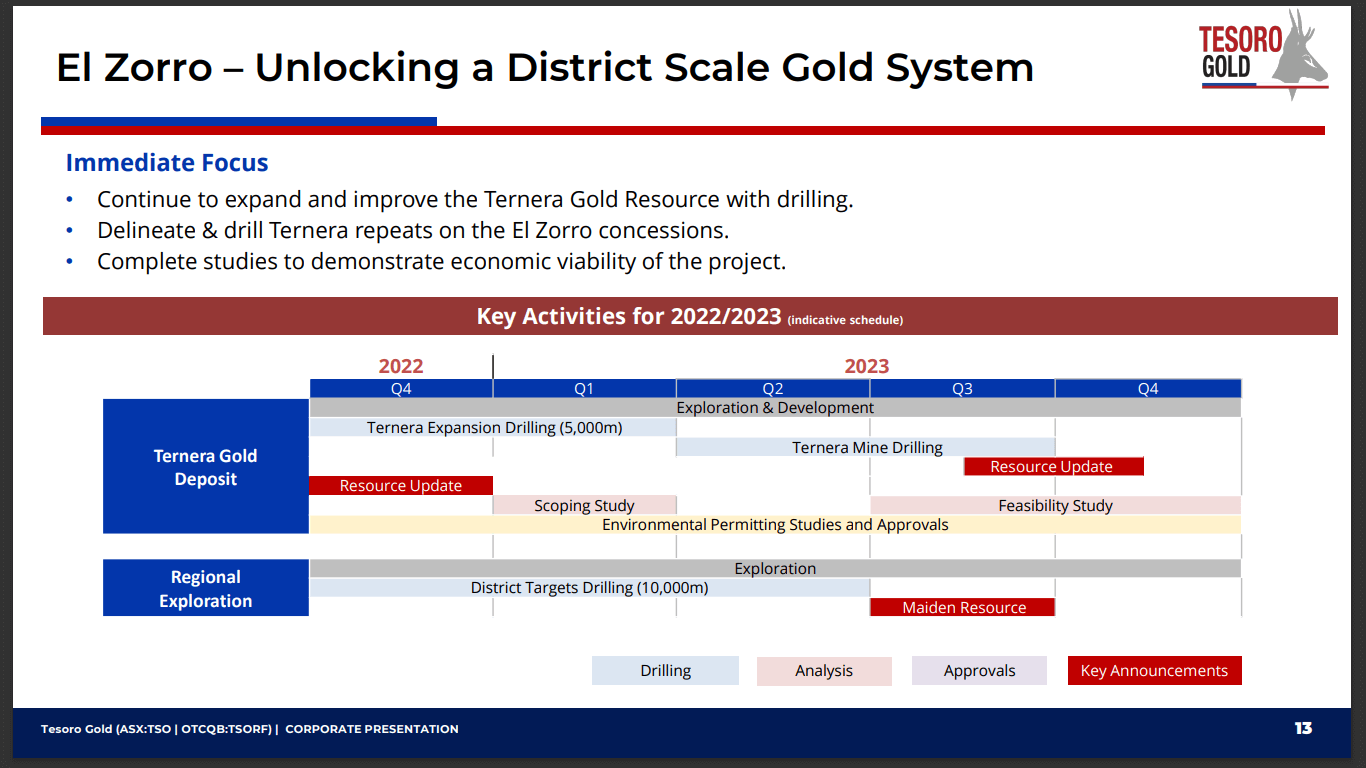
Task: Click the Q4 header under 2022
Action: [x=401, y=389]
